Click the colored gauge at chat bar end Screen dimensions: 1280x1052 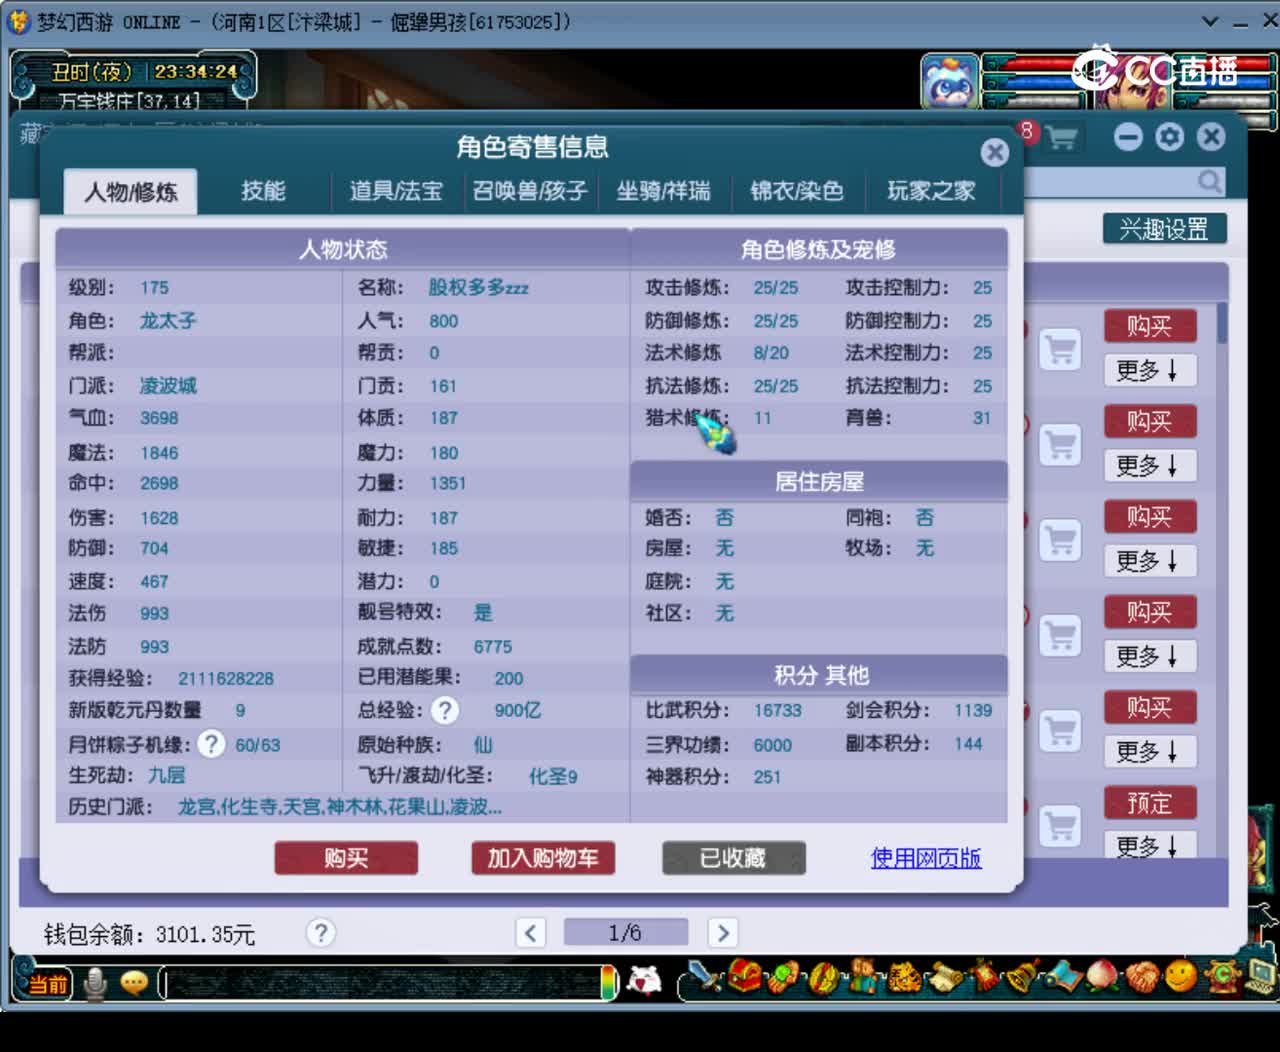(610, 983)
